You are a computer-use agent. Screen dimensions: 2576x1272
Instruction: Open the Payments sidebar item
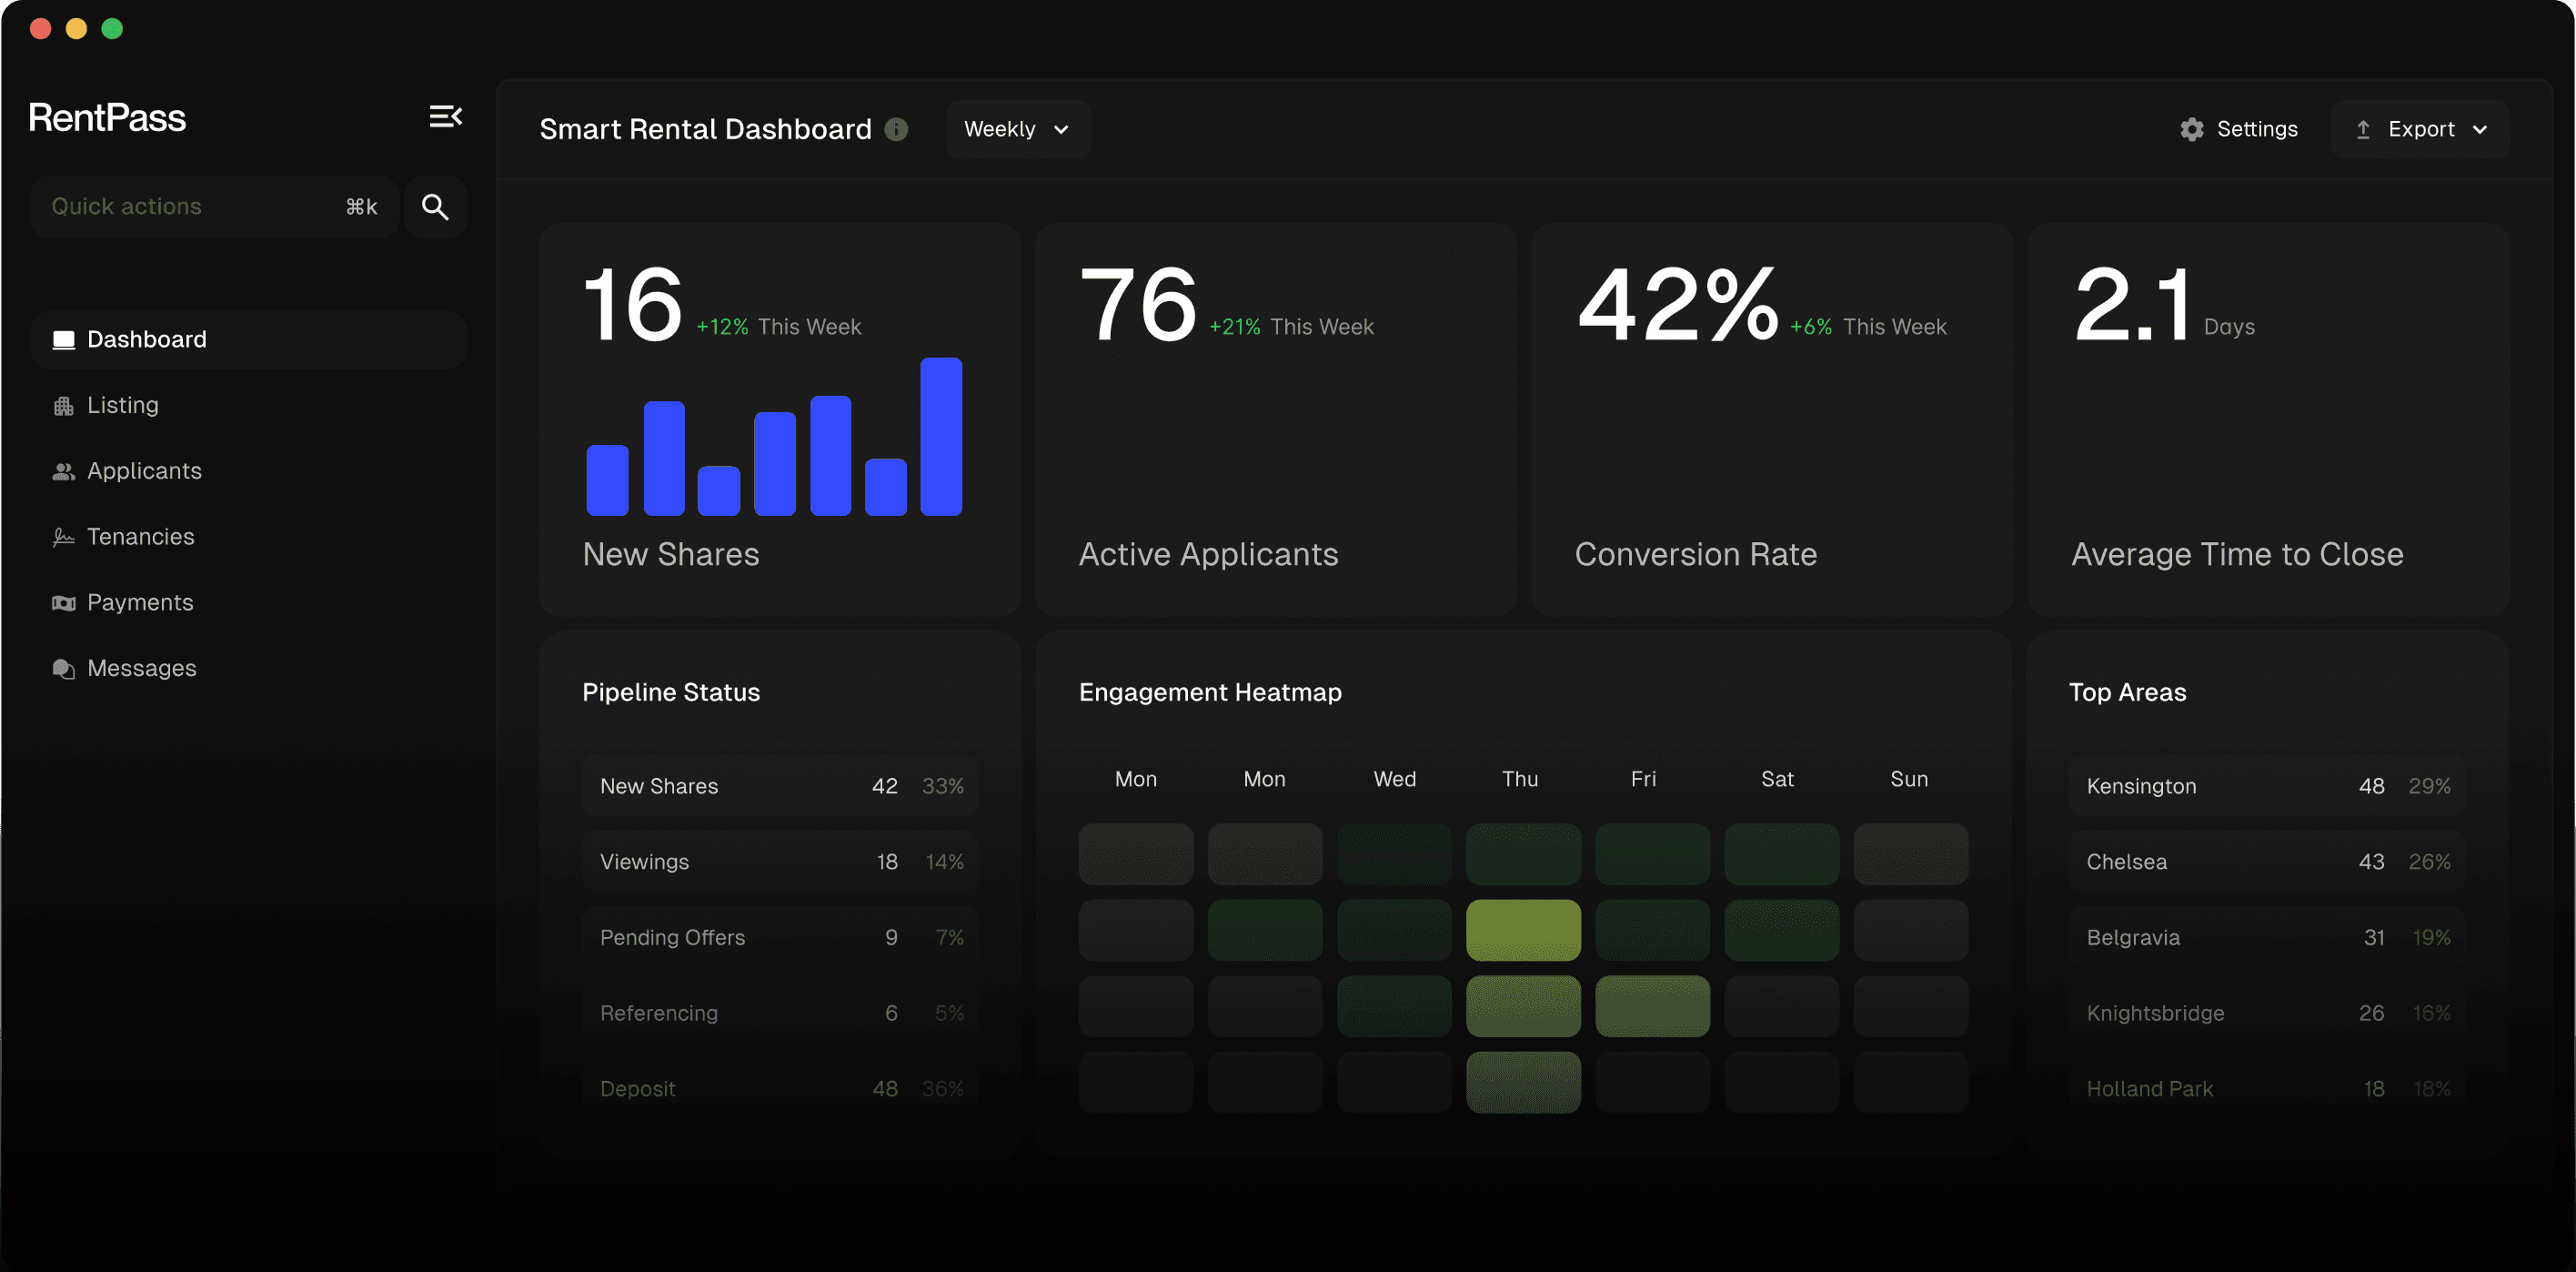tap(140, 603)
